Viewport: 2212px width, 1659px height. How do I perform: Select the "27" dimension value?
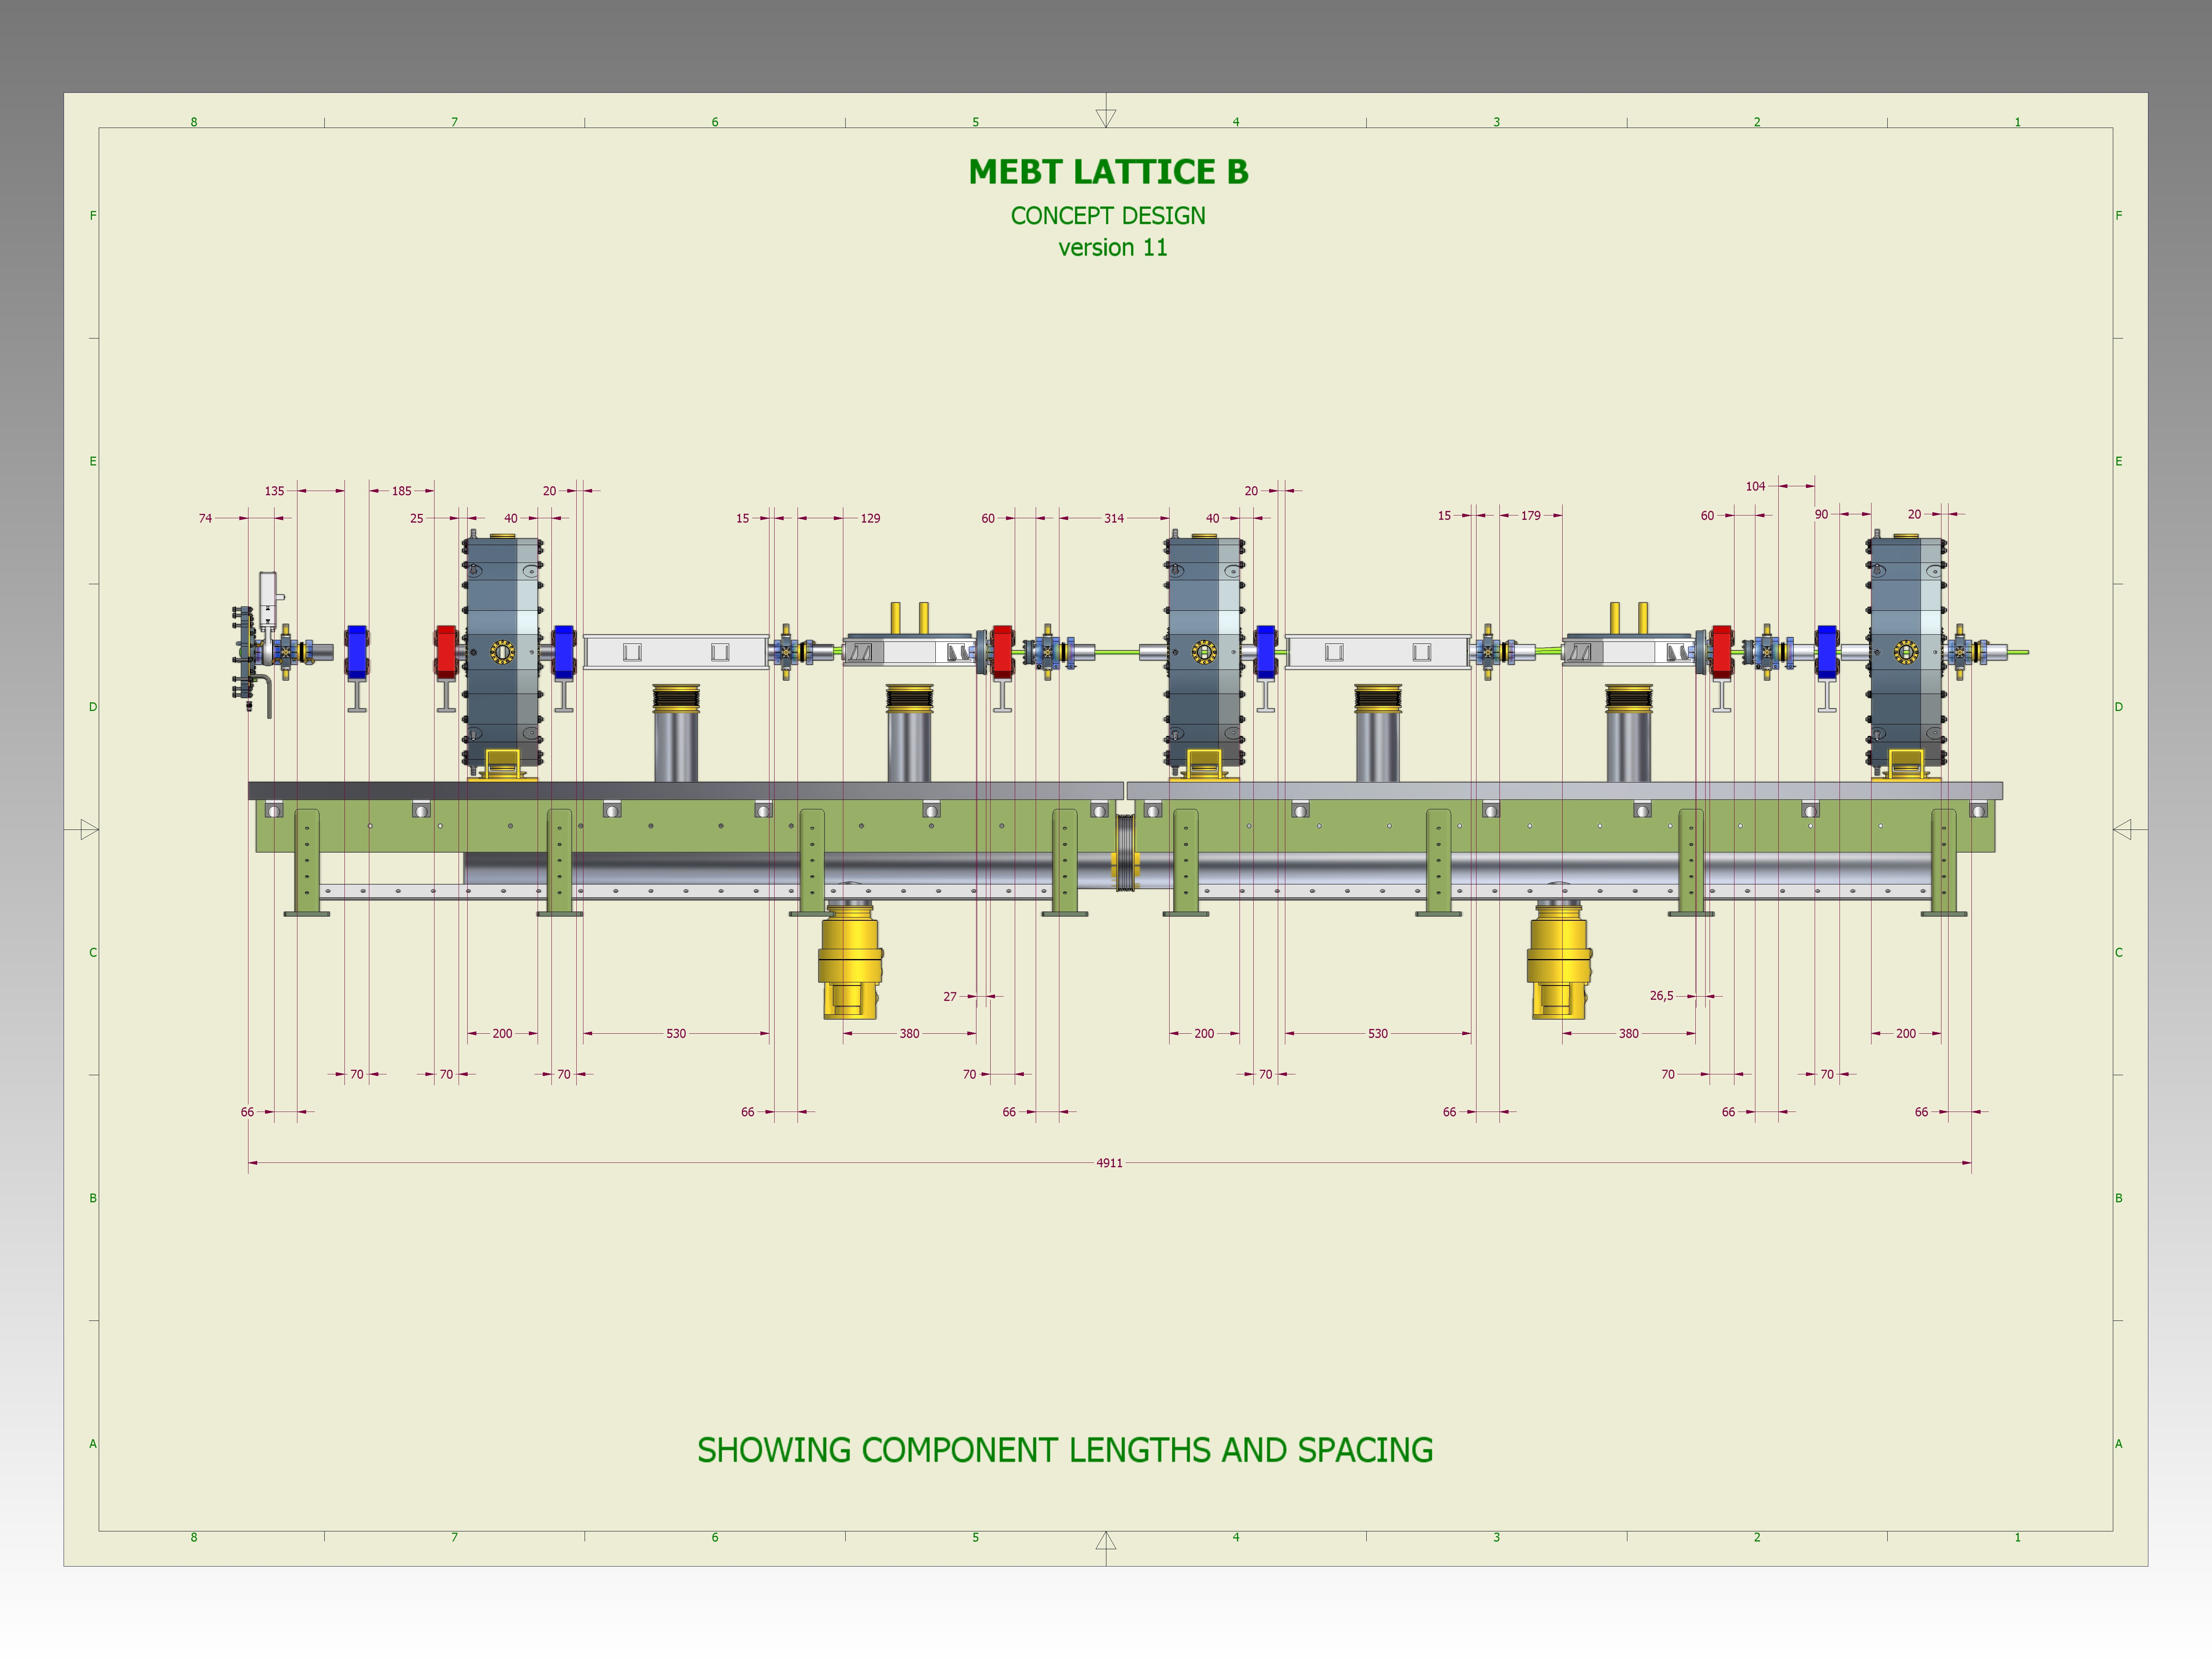pyautogui.click(x=950, y=996)
